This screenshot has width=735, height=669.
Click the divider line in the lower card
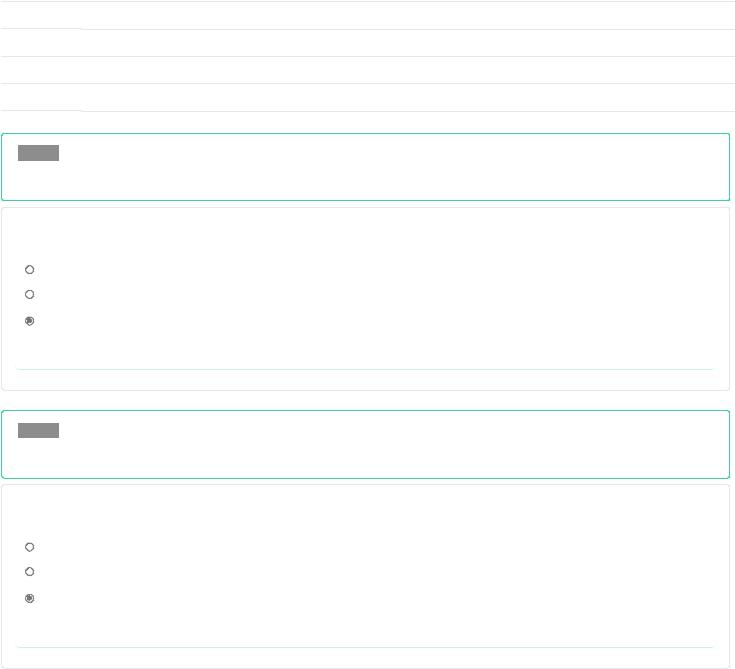click(x=365, y=647)
